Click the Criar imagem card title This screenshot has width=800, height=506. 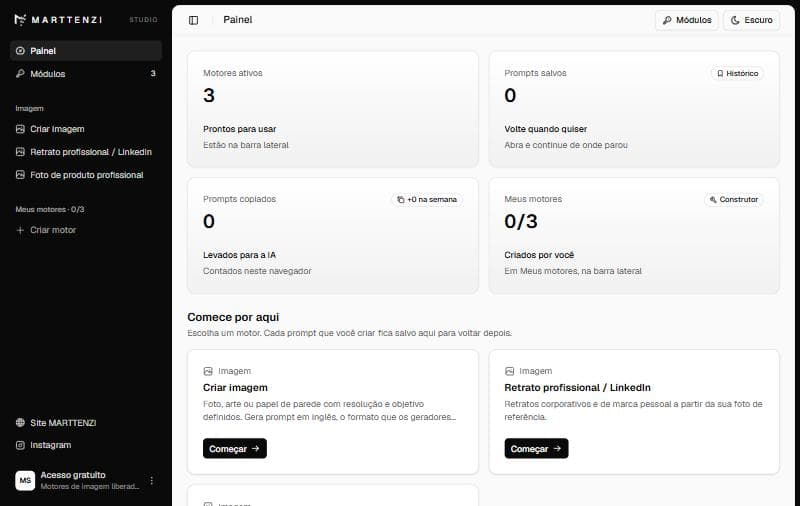tap(235, 388)
